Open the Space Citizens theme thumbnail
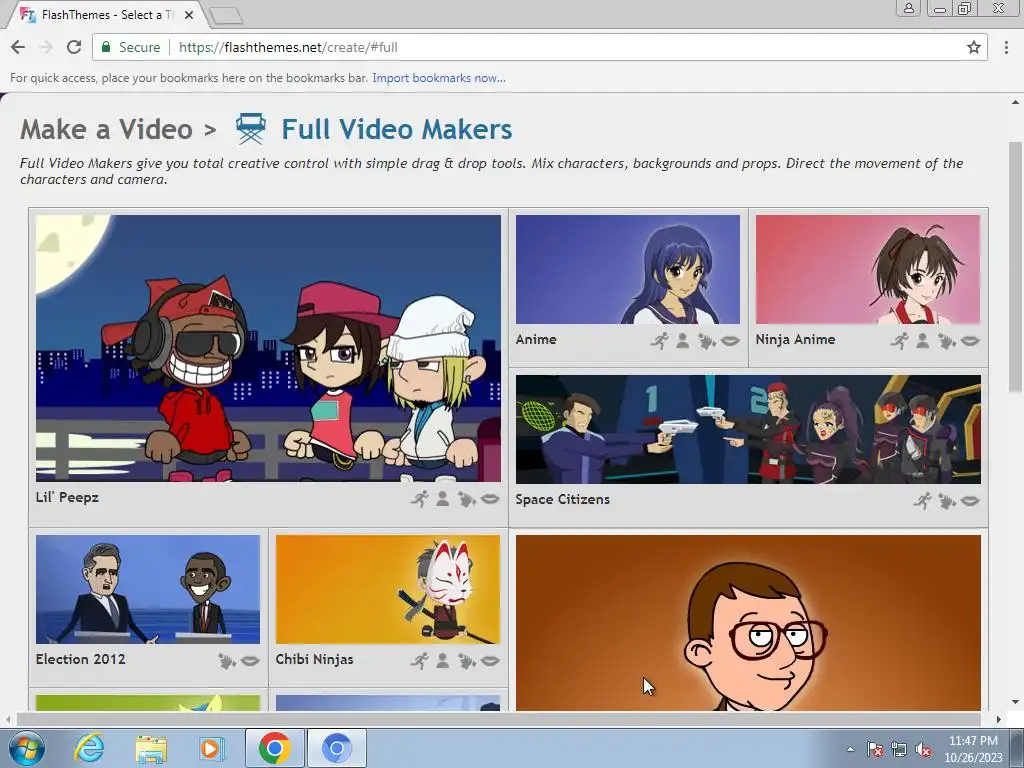 point(748,429)
